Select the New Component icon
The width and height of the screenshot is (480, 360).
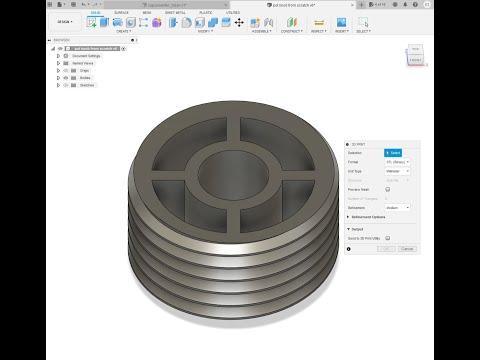255,22
